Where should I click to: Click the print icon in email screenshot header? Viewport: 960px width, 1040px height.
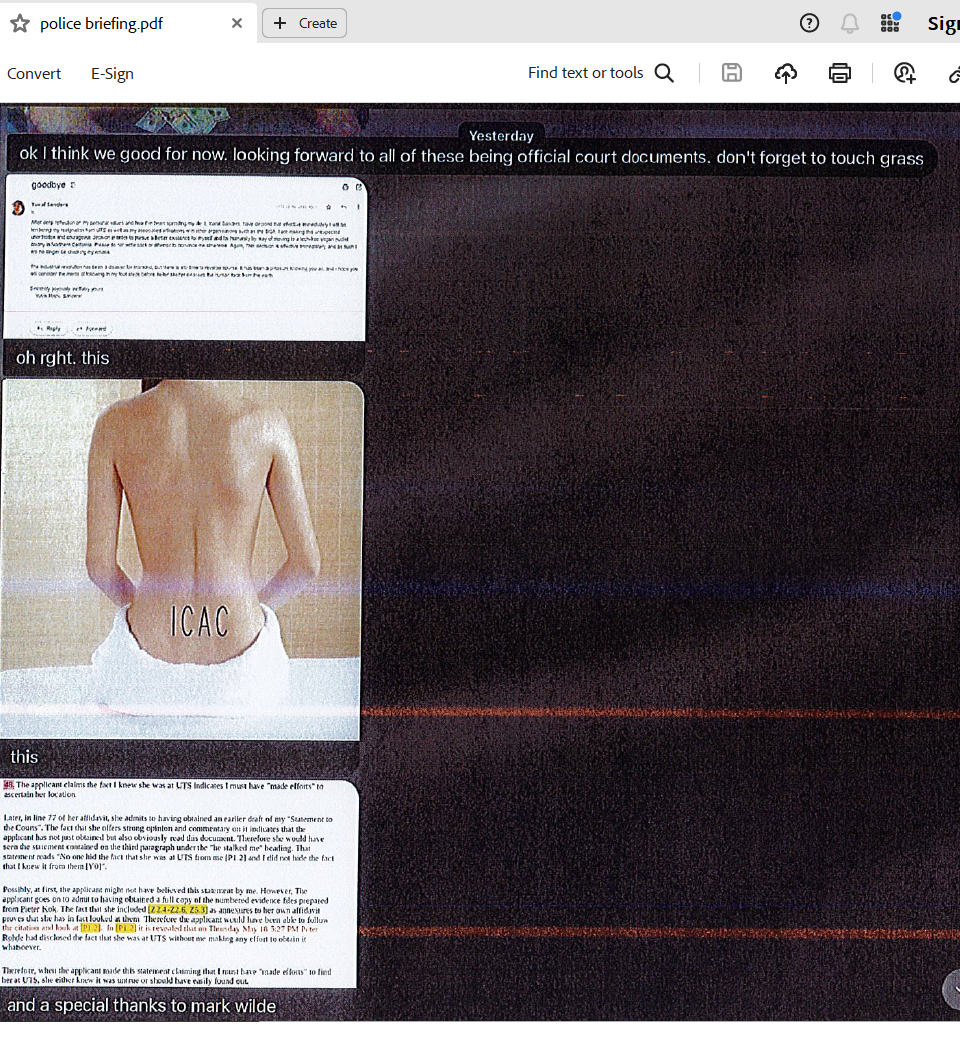pyautogui.click(x=345, y=187)
